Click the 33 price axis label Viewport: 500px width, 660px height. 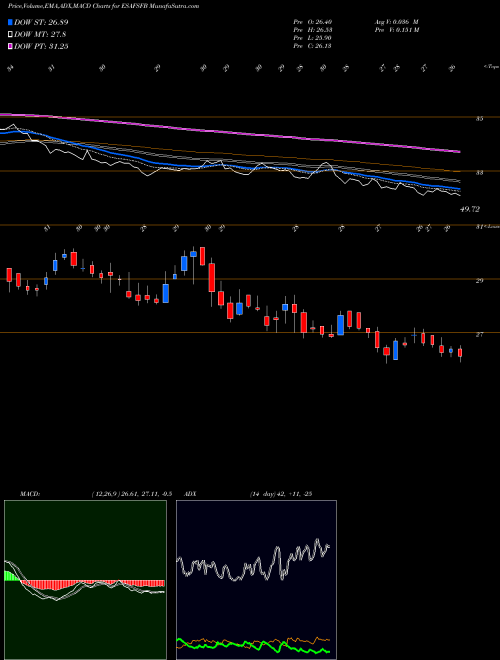click(x=479, y=172)
